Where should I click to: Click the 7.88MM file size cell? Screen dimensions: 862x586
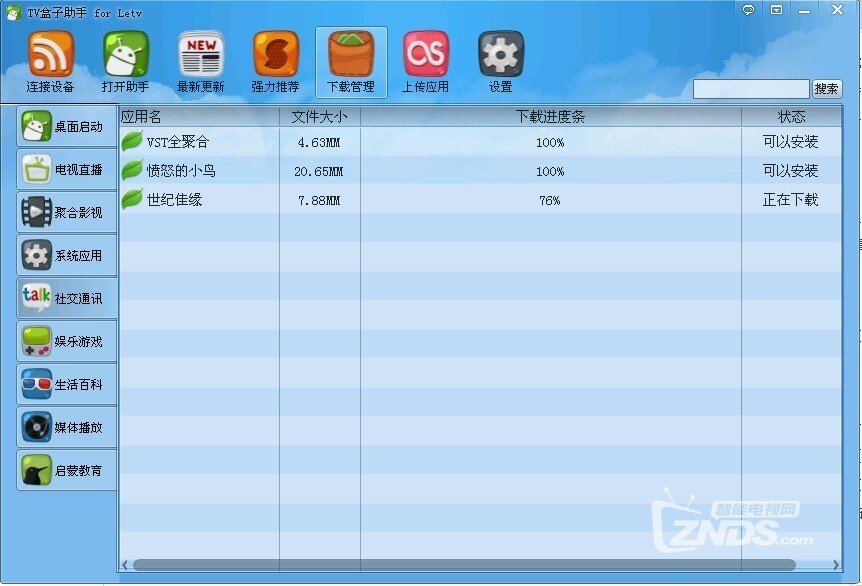point(319,201)
